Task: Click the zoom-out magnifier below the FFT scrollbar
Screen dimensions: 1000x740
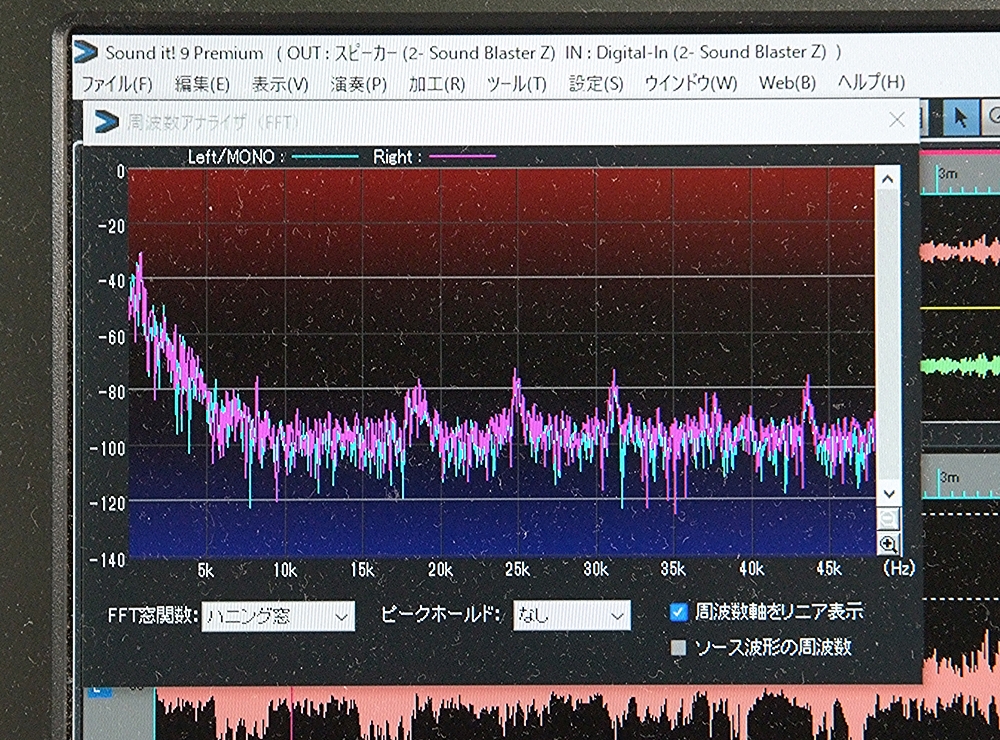Action: (x=887, y=519)
